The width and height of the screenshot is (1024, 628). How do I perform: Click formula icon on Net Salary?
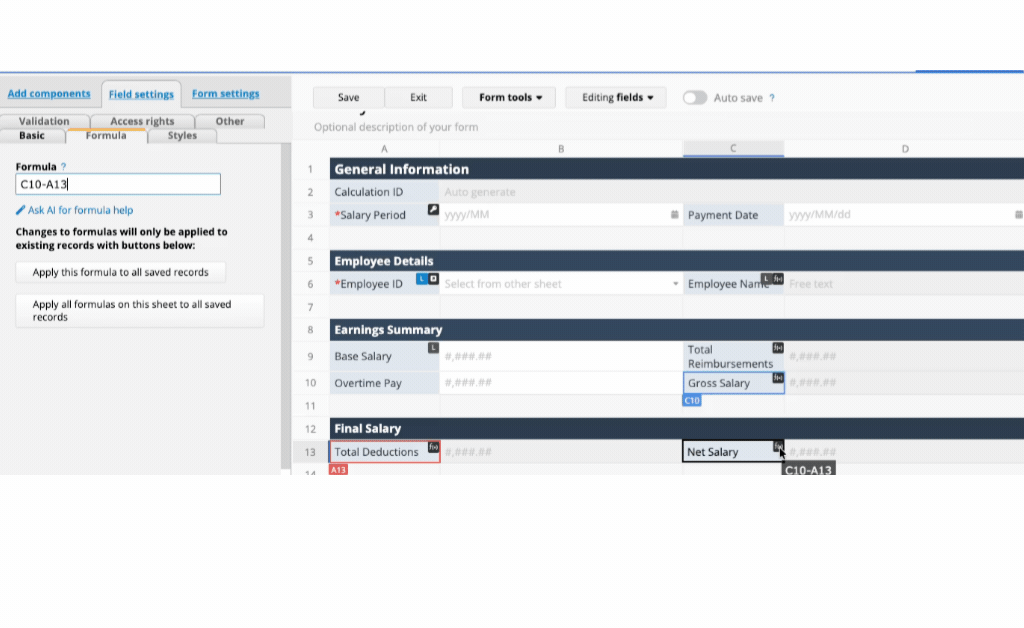tap(778, 447)
